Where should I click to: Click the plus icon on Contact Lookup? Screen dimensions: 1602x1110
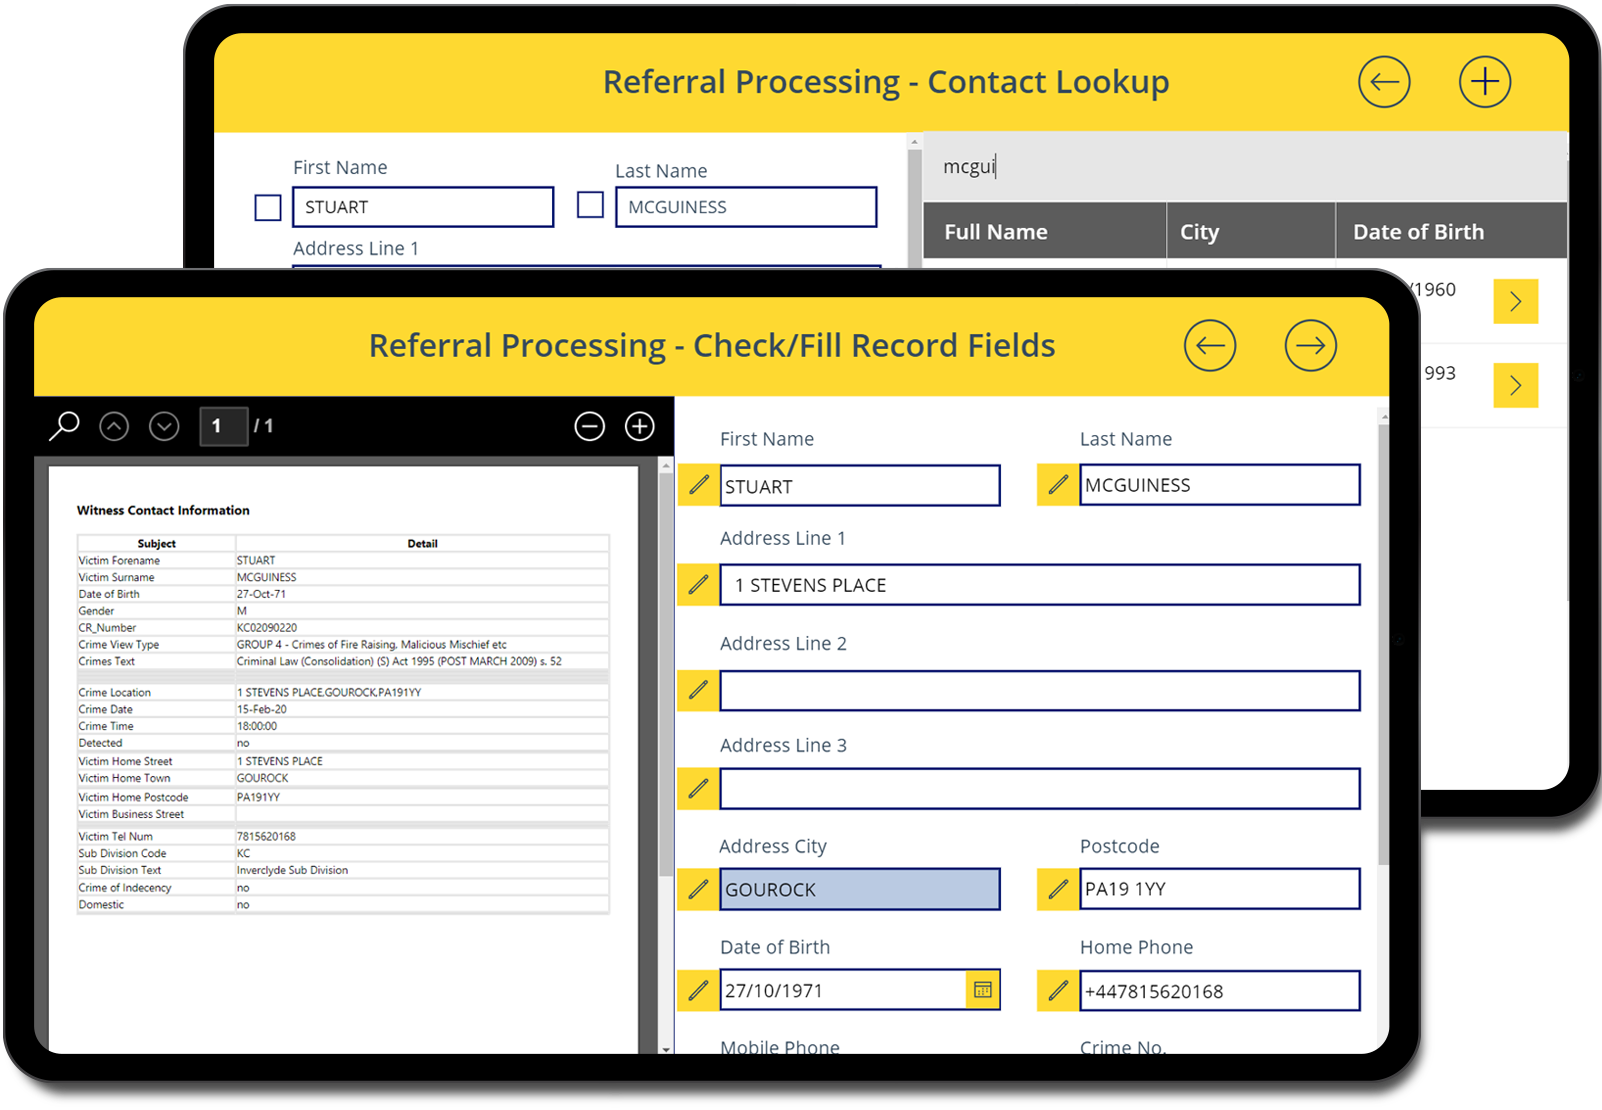tap(1484, 82)
